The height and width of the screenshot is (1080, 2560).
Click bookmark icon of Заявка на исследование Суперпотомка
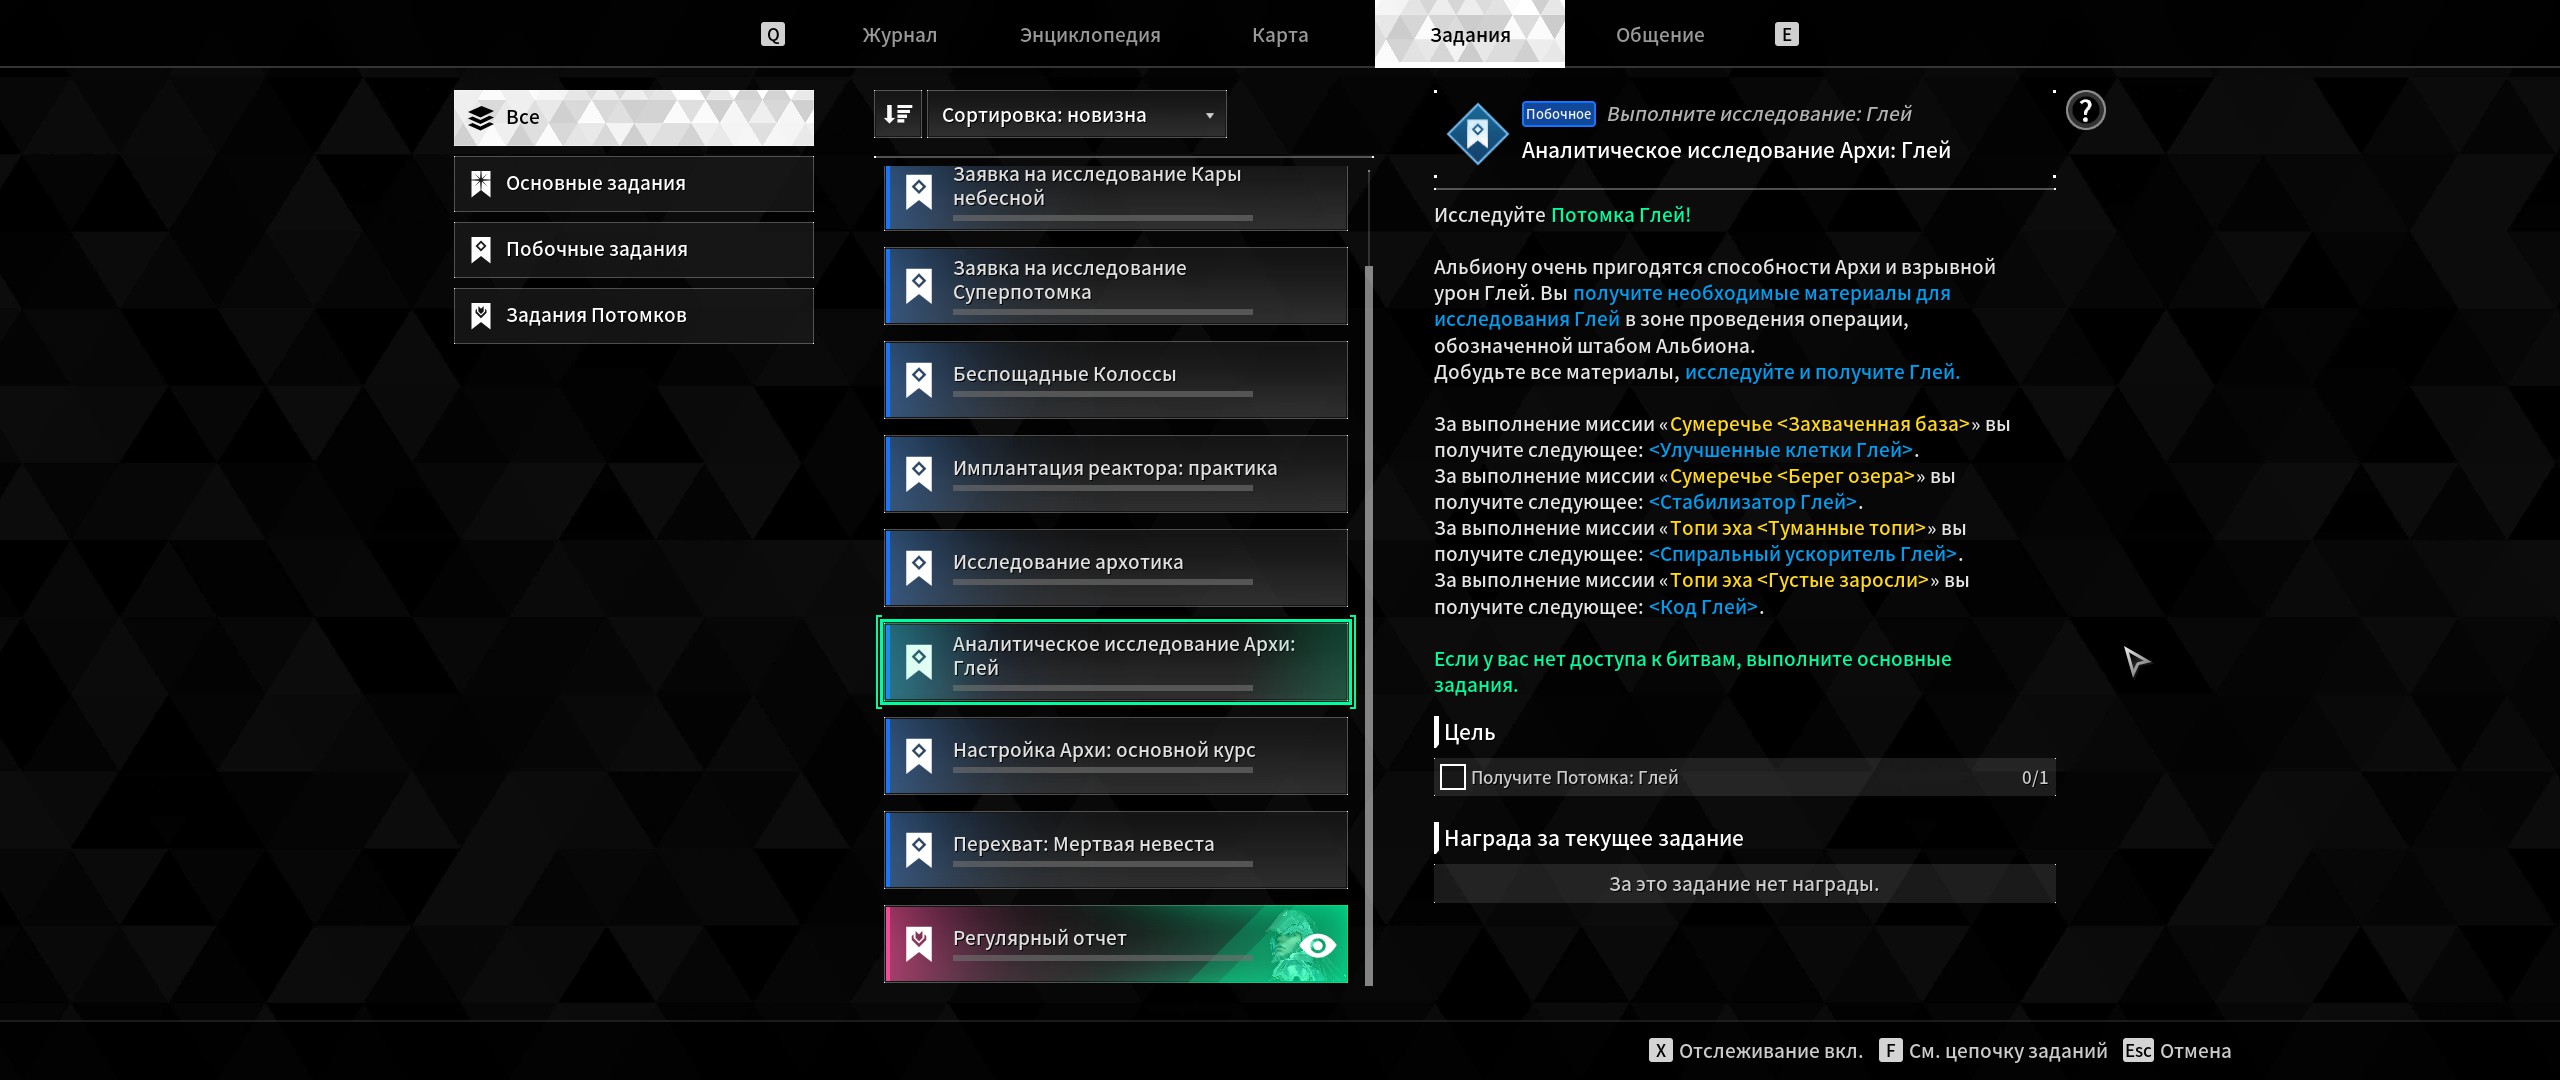click(x=919, y=286)
